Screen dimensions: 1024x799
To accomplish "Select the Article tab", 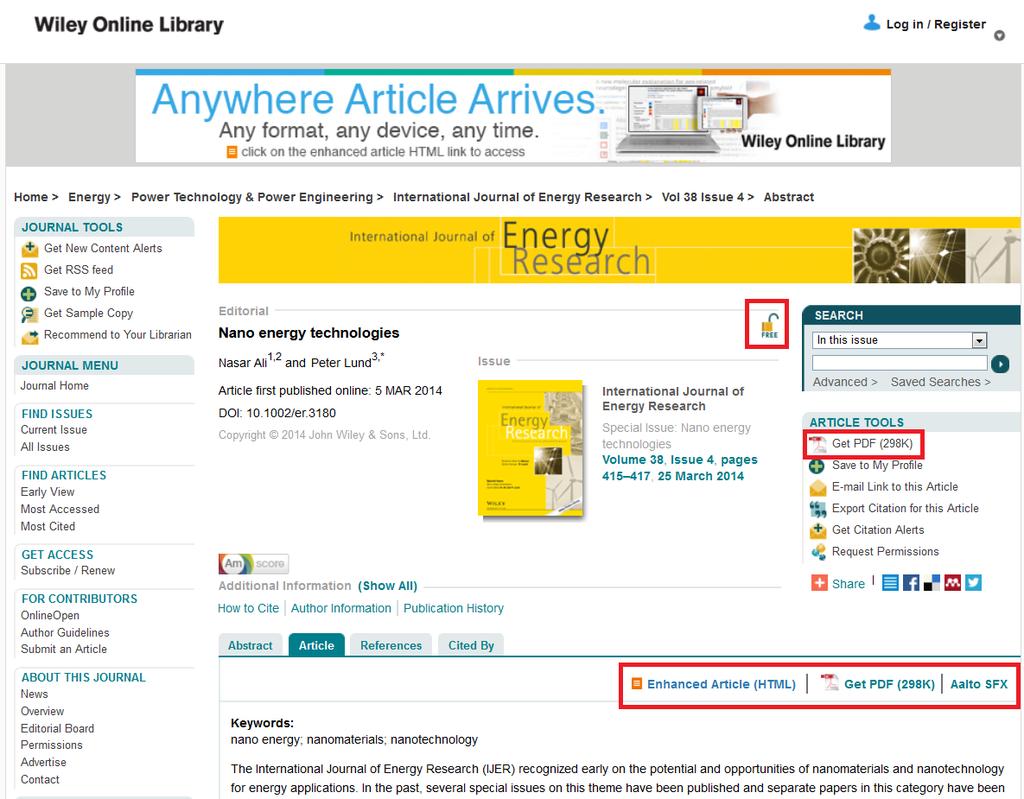I will coord(317,645).
